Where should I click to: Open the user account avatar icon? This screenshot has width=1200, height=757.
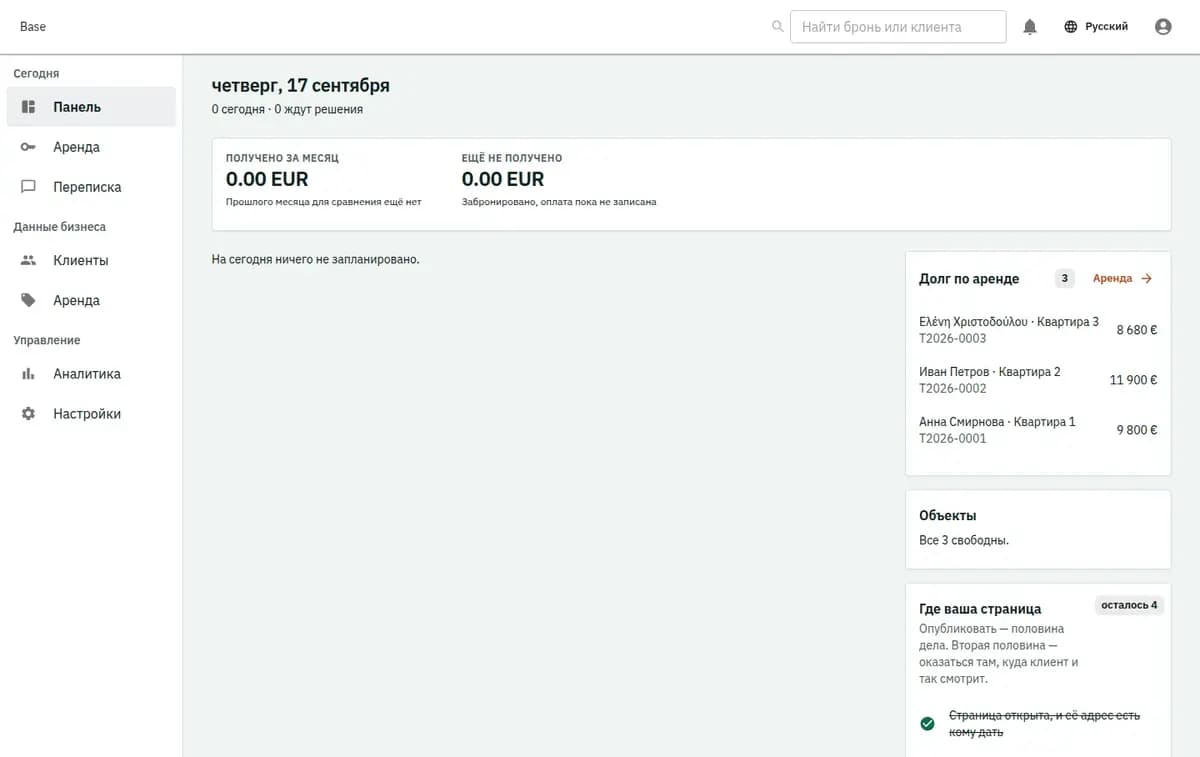pyautogui.click(x=1163, y=27)
